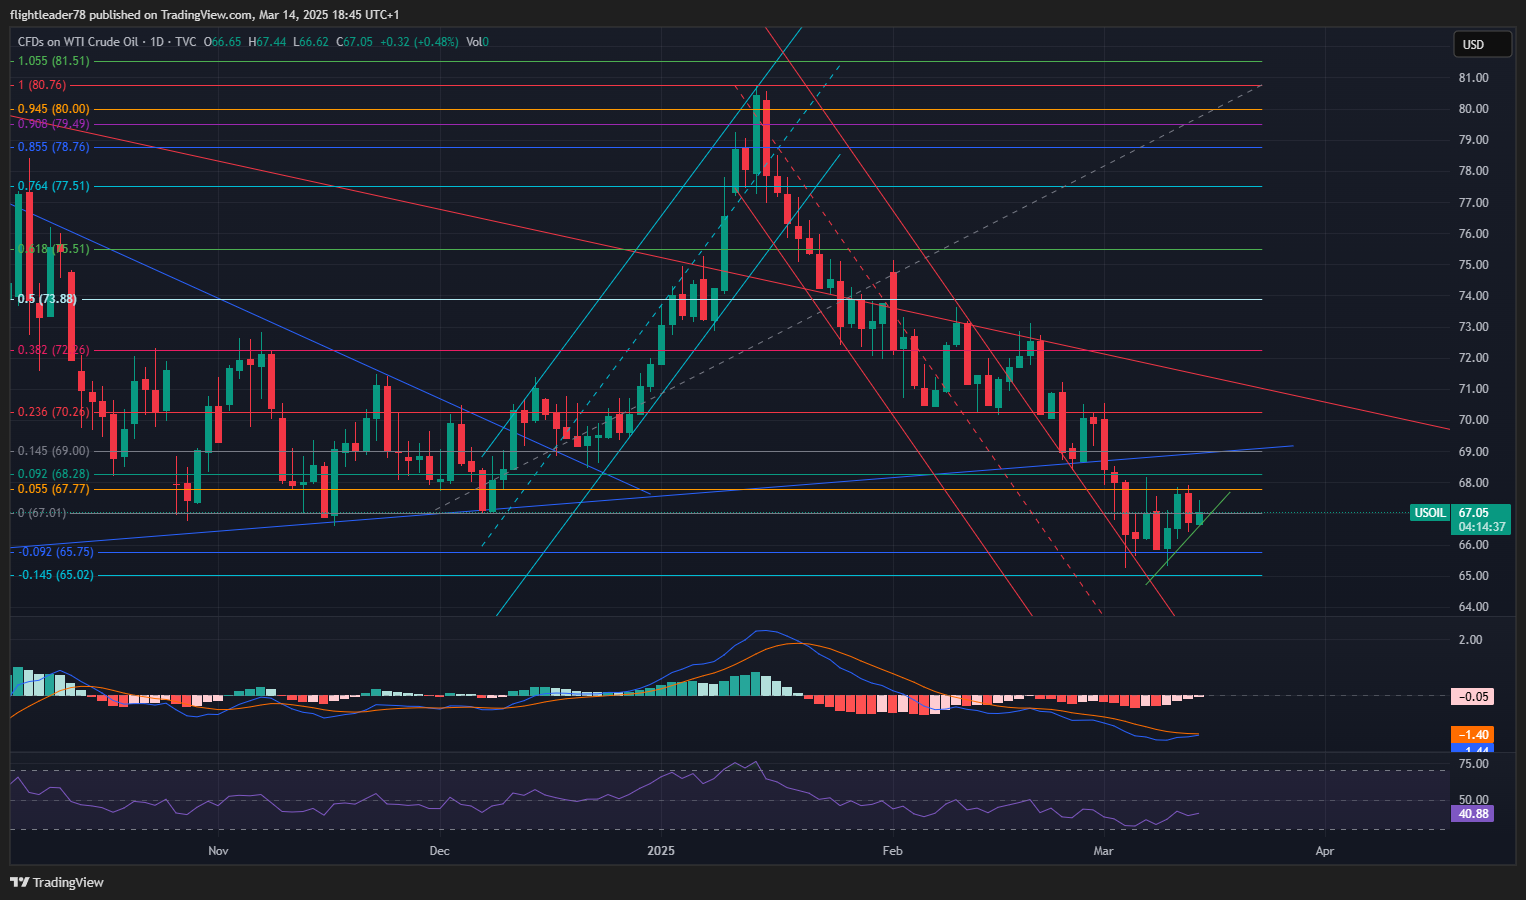Image resolution: width=1526 pixels, height=900 pixels.
Task: Select the 1.055 (81.51) Fibonacci label
Action: [x=54, y=61]
